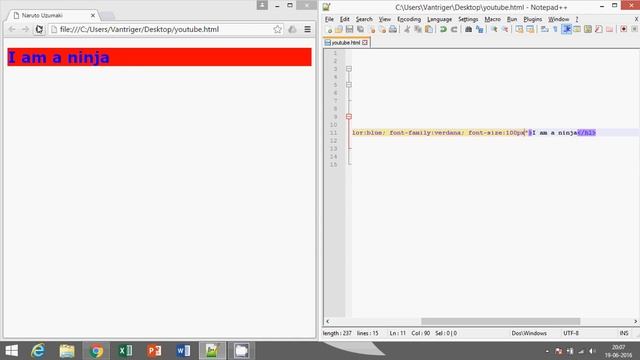Collapse the fold marker on line 5
The width and height of the screenshot is (640, 360).
coord(349,85)
